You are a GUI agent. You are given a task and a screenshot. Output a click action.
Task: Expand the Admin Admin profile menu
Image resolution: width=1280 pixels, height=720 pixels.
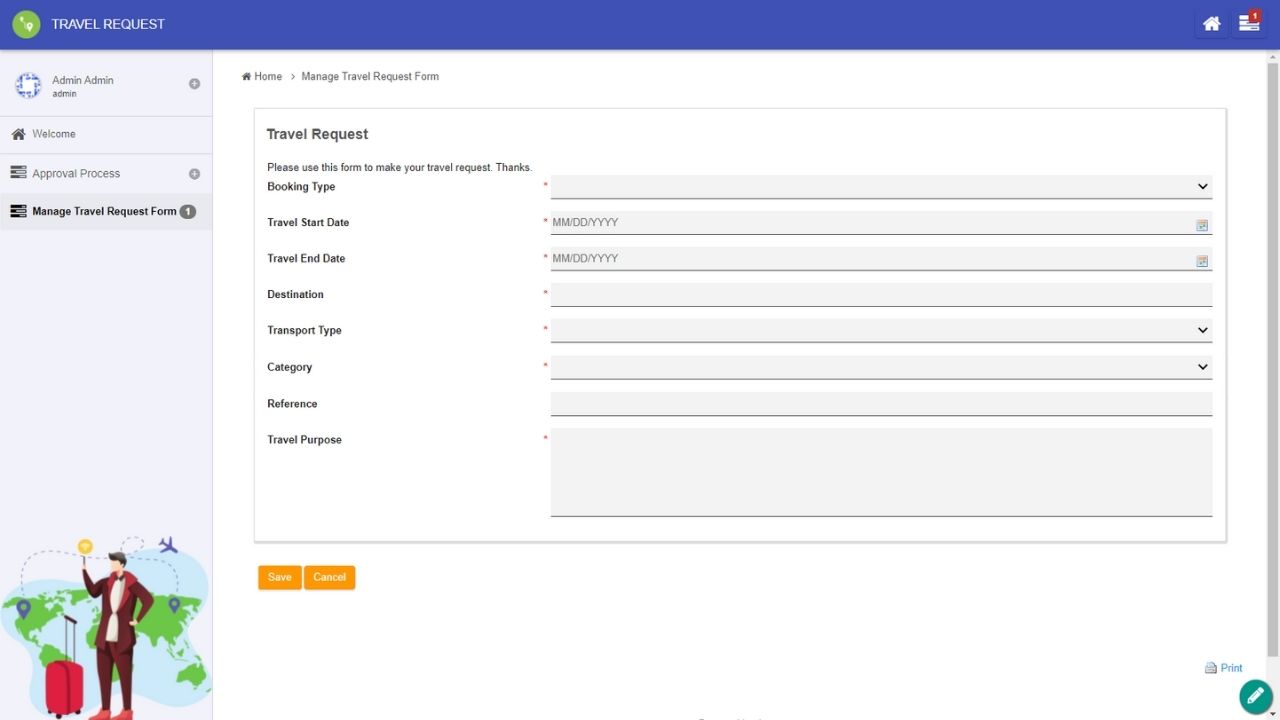(x=194, y=84)
